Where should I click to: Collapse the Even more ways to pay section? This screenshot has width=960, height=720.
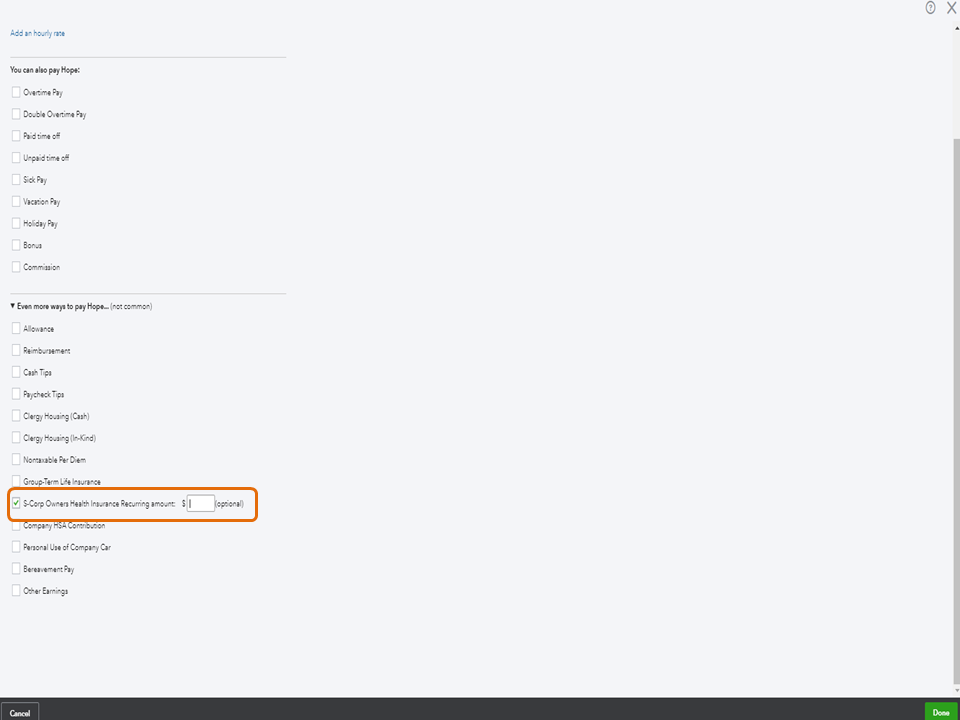[13, 306]
